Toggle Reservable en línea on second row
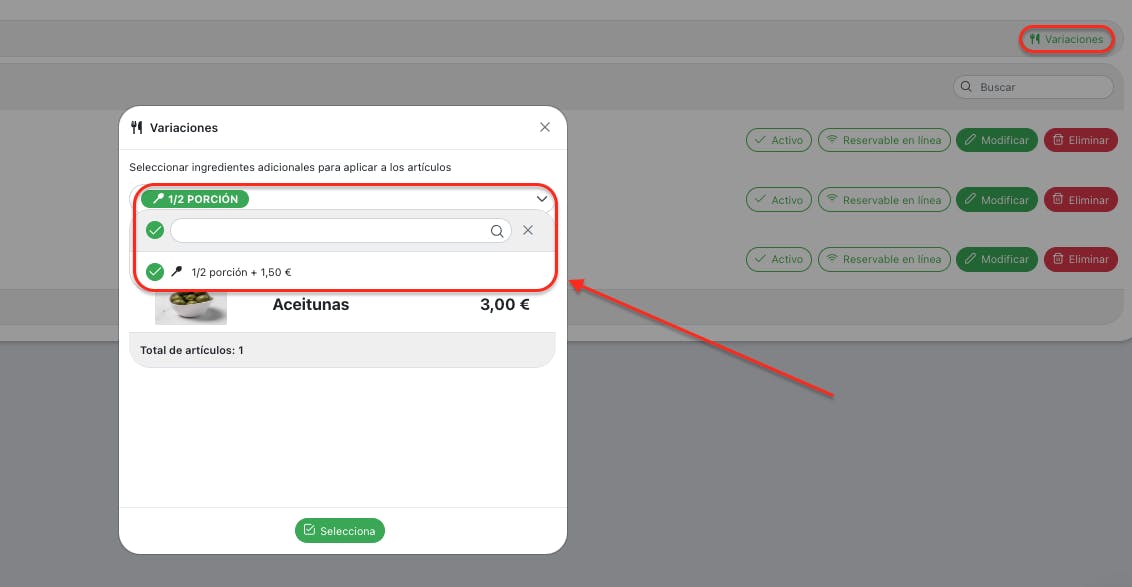The image size is (1132, 587). 884,200
